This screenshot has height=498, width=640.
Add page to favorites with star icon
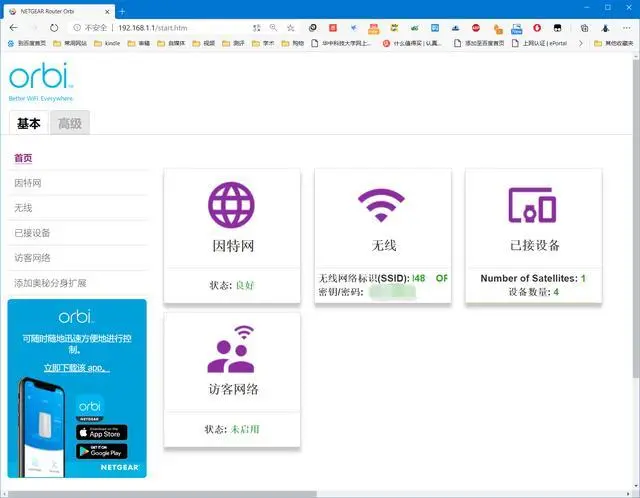[291, 28]
